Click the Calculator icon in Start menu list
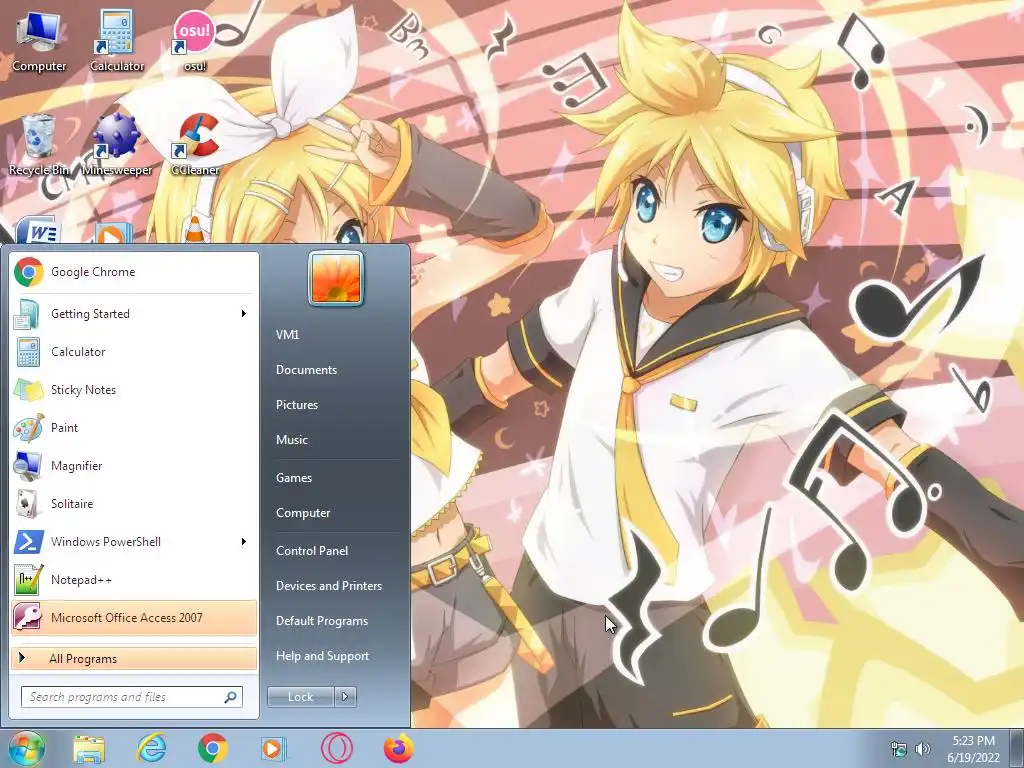 coord(28,351)
